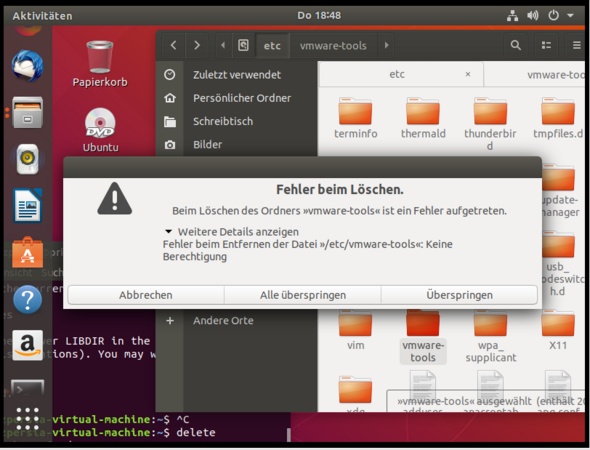Open Amazon from the dock
590x450 pixels.
(x=27, y=345)
